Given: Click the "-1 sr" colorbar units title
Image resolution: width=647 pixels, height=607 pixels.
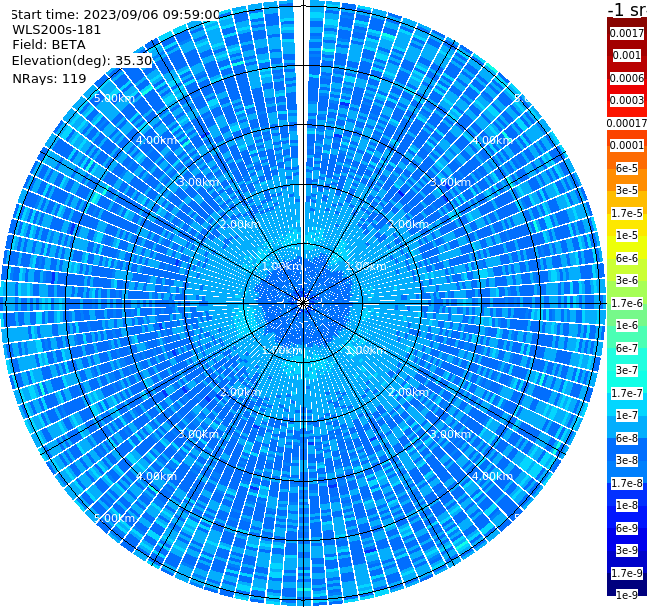Looking at the screenshot, I should (627, 9).
